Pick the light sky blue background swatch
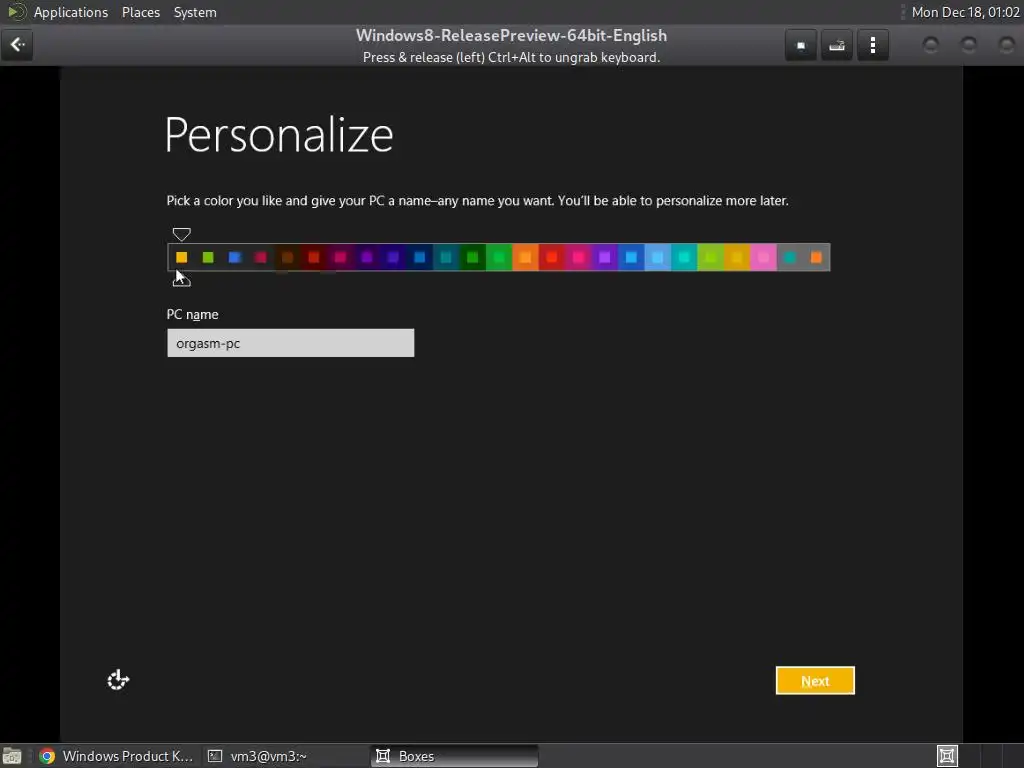 [658, 257]
